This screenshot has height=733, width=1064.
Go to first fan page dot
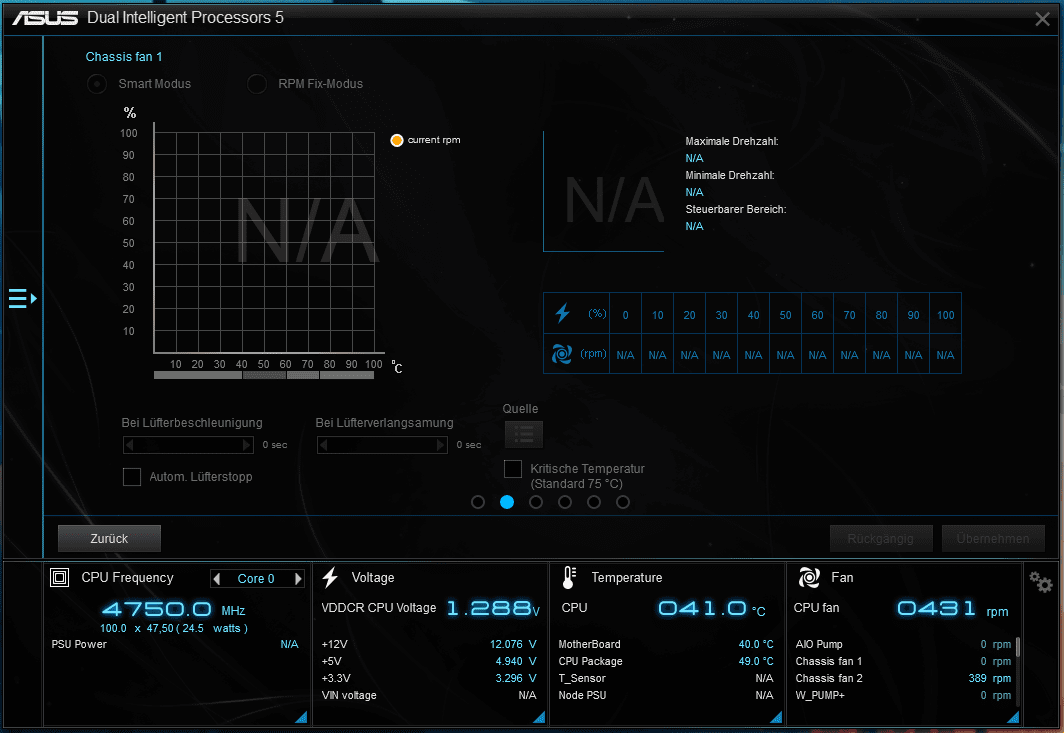[478, 502]
